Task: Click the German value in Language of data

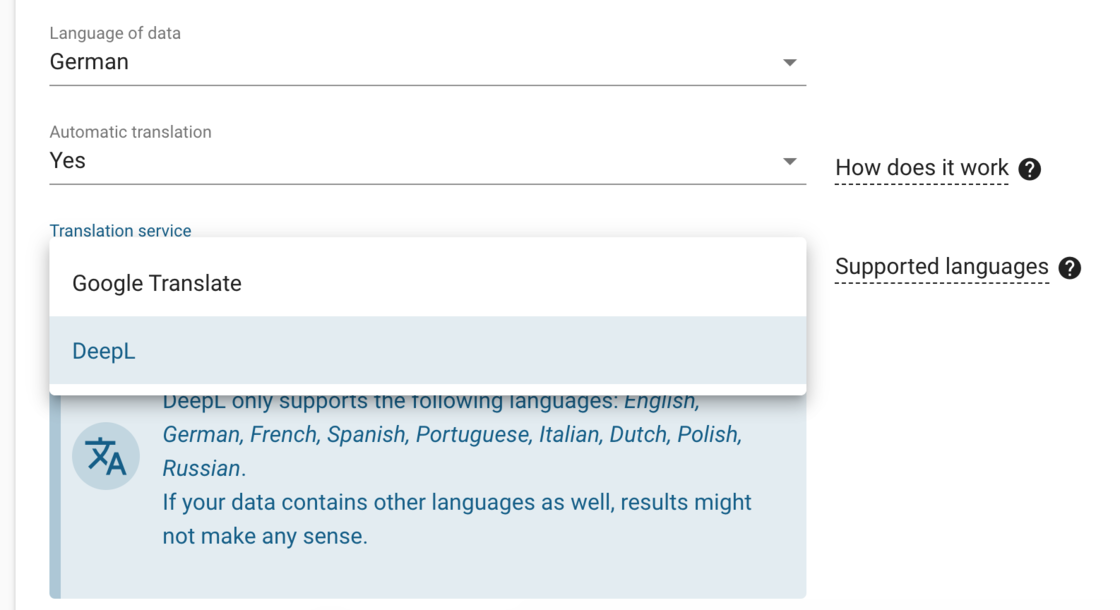Action: (89, 62)
